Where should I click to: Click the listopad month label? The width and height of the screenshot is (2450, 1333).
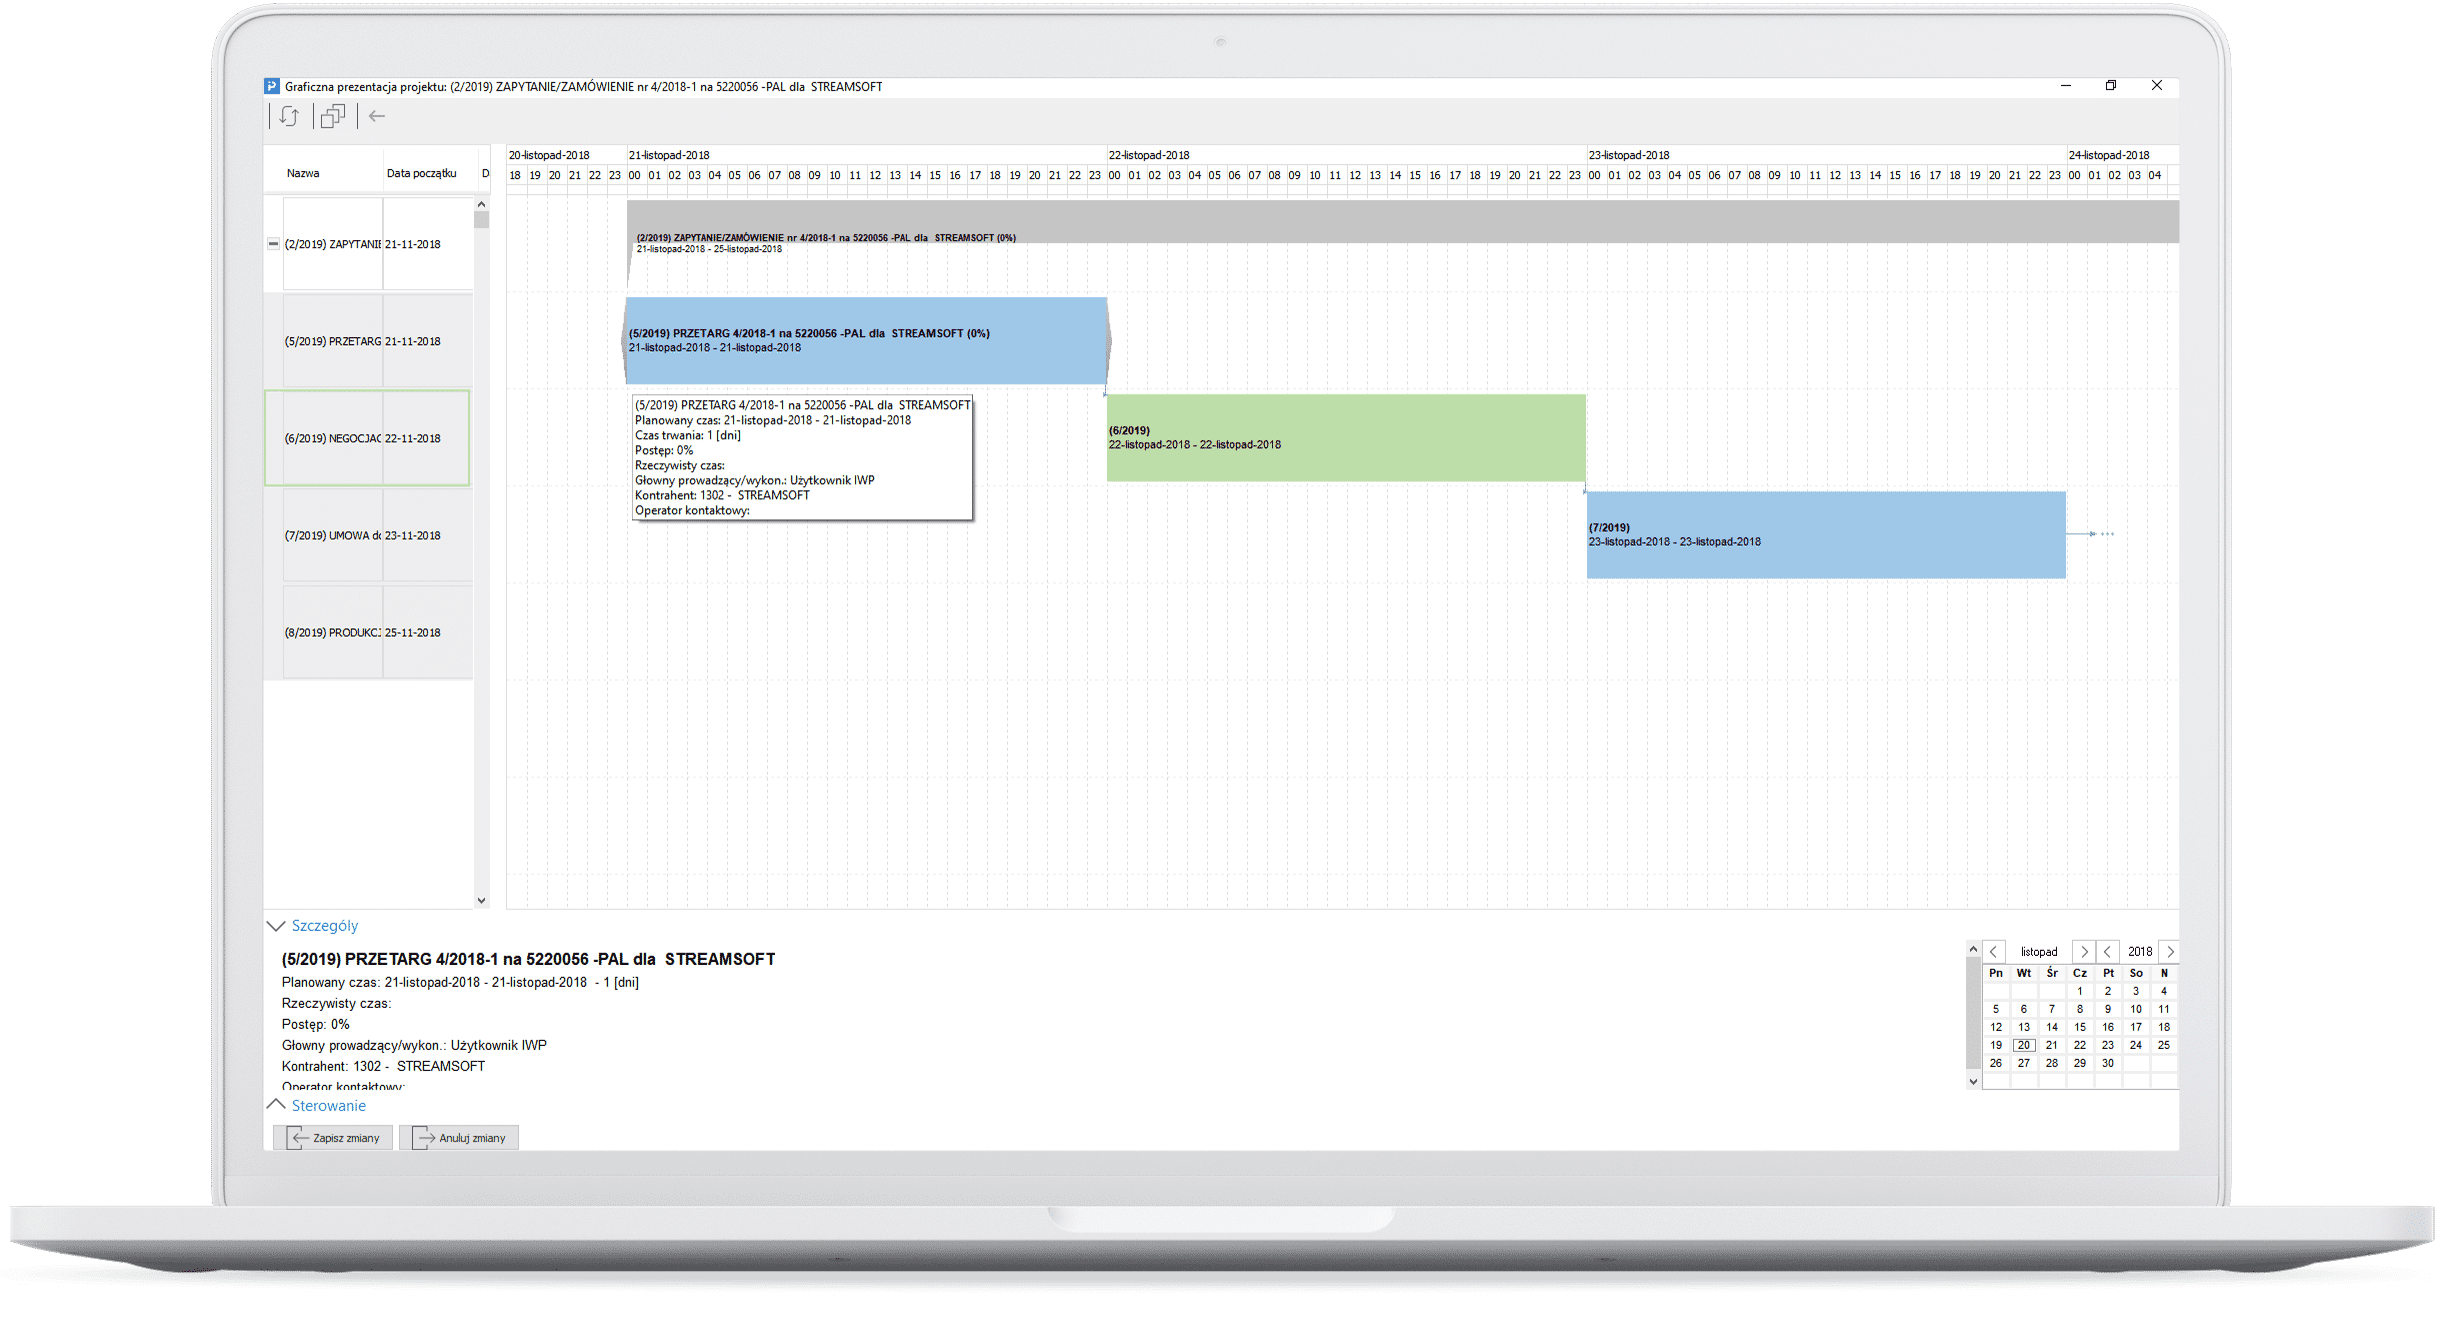(x=2039, y=952)
